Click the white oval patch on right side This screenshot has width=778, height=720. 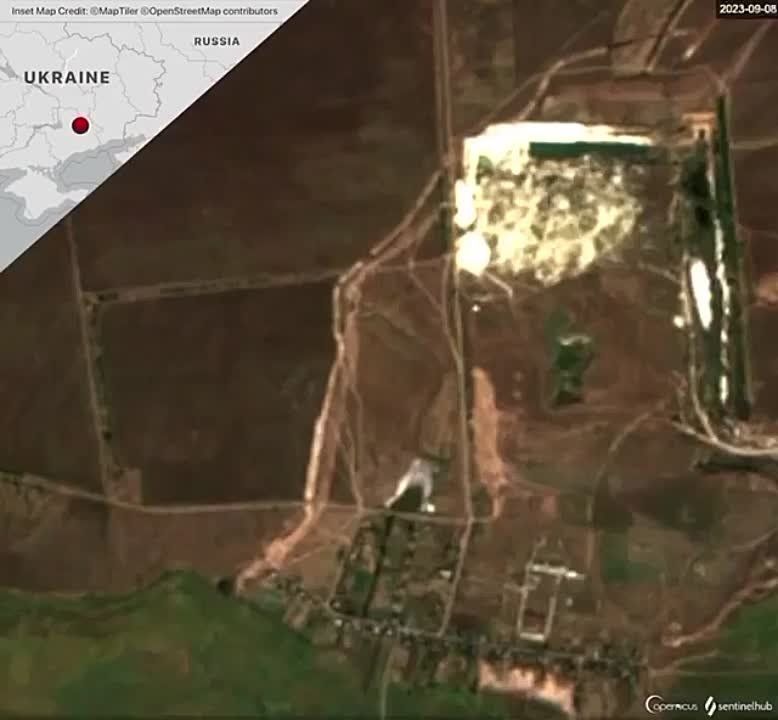click(x=701, y=293)
